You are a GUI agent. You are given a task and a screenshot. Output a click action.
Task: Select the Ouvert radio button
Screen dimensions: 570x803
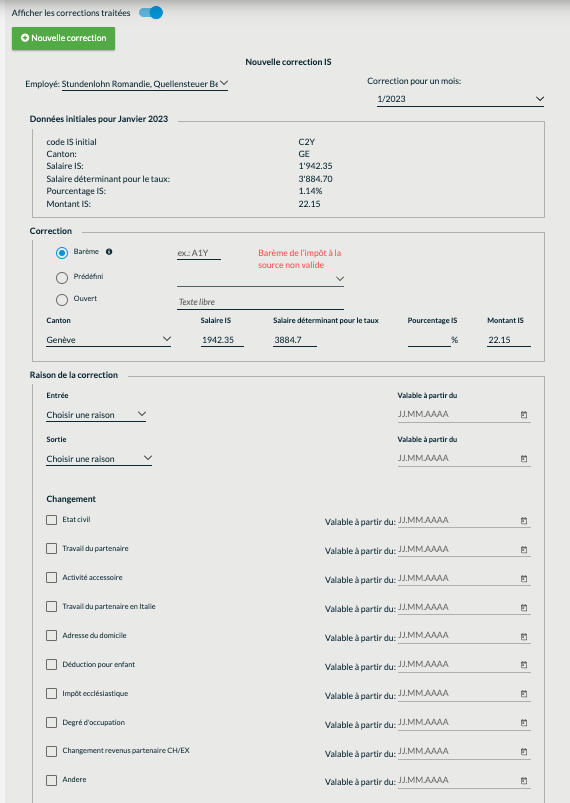pos(62,300)
